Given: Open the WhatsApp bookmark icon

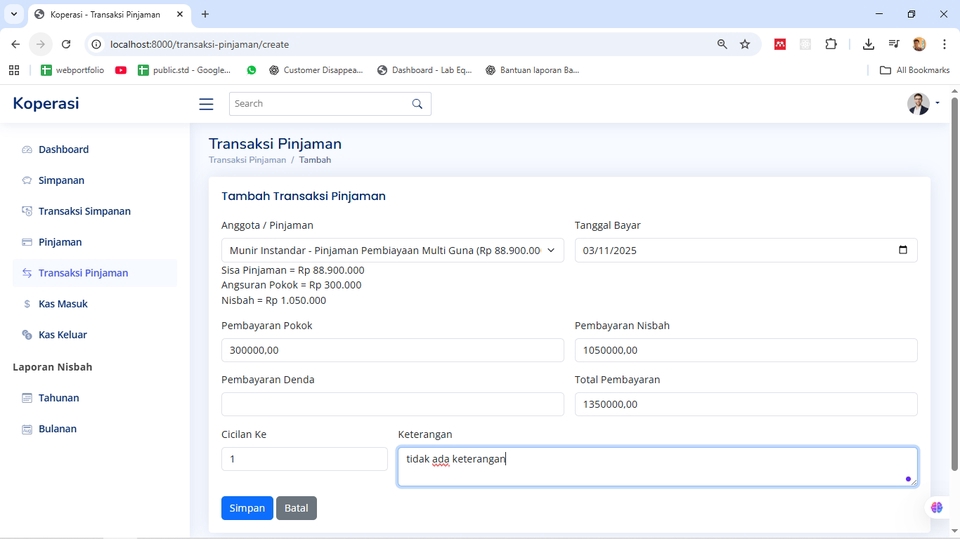Looking at the screenshot, I should (252, 70).
